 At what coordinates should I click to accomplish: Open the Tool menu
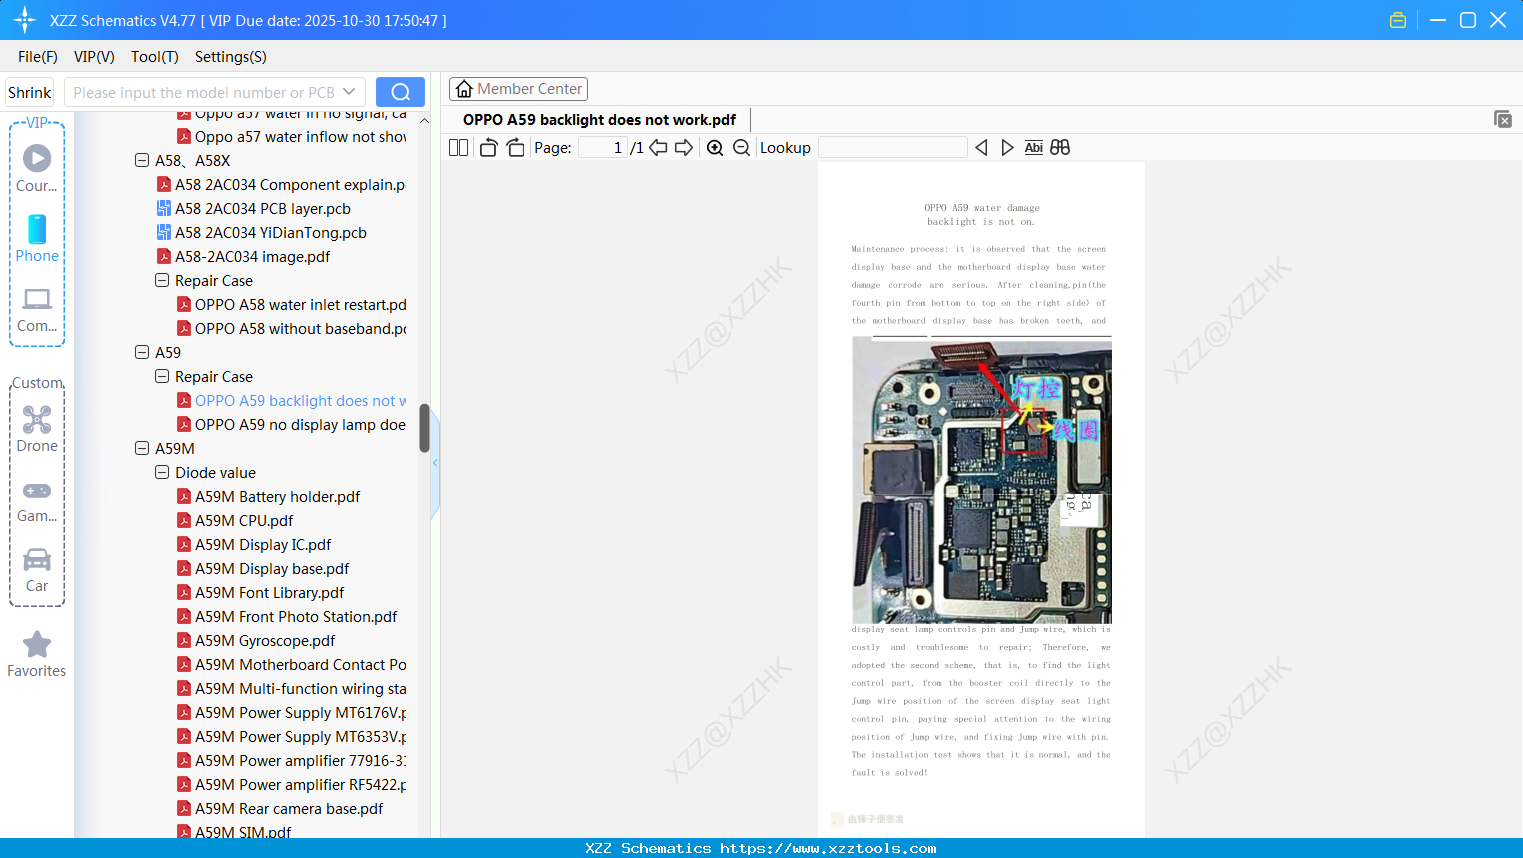coord(154,57)
